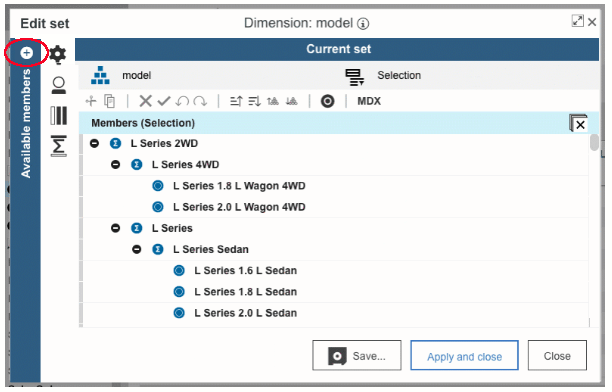Screen dimensions: 612x392
Task: Open the Selection list icon
Action: click(355, 77)
